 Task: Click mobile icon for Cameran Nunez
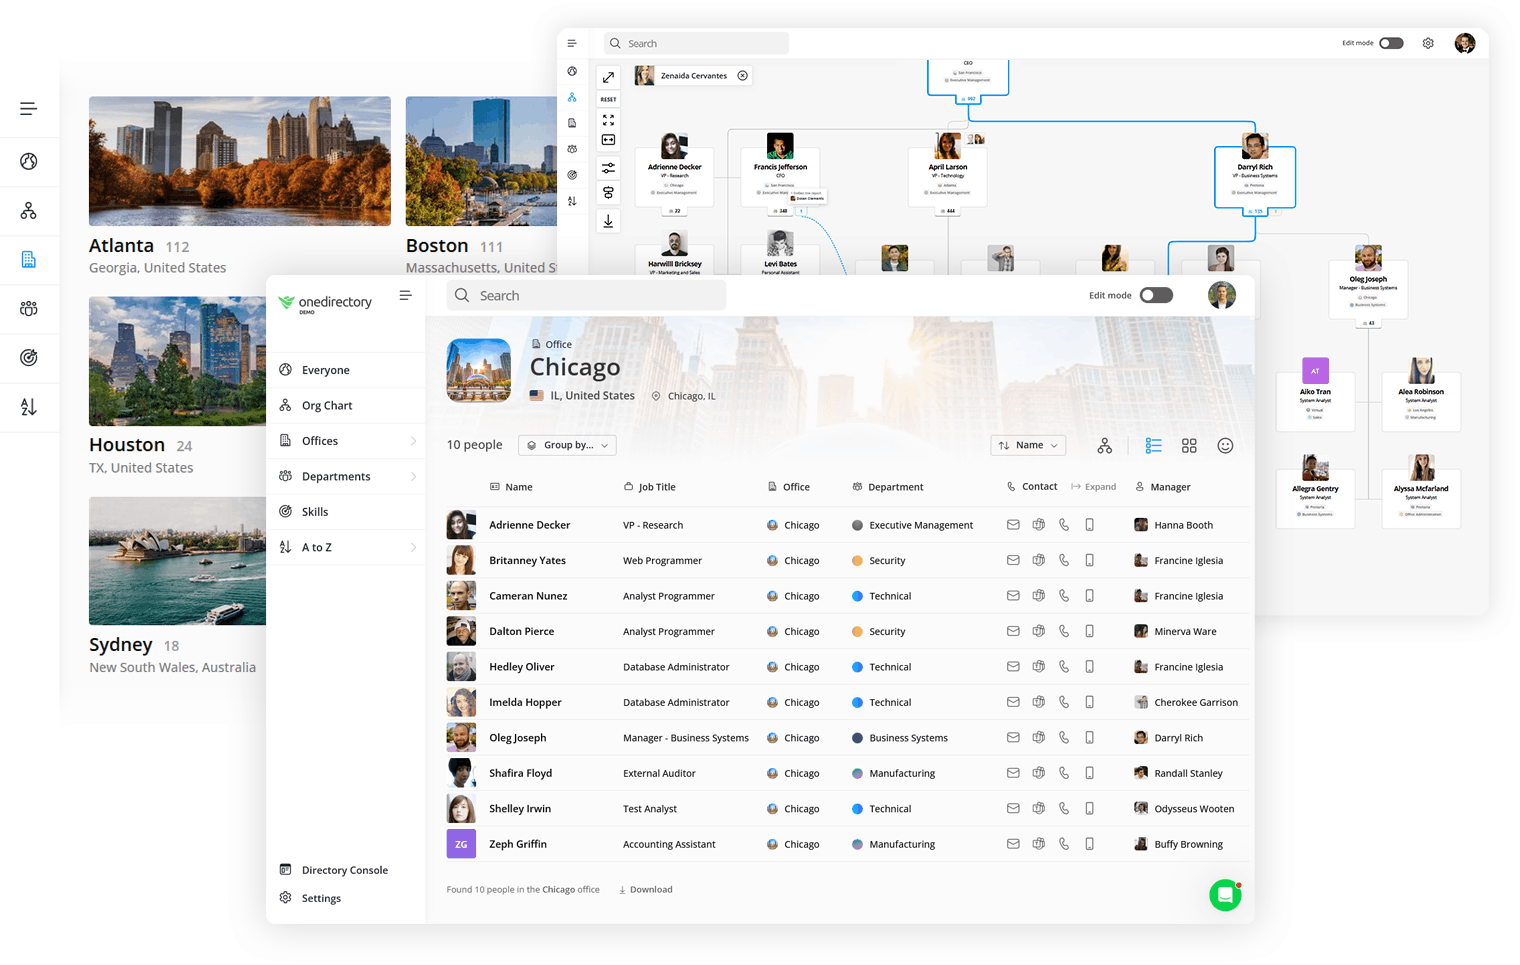tap(1089, 596)
